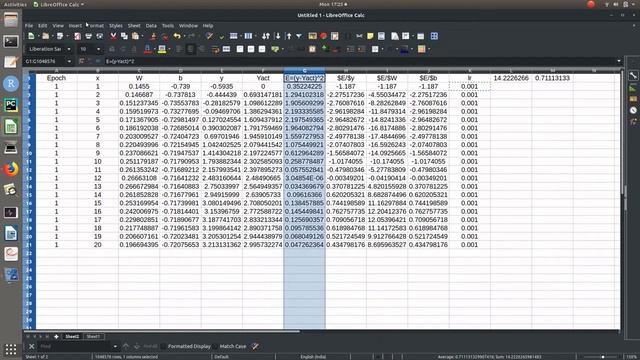Click background highlight color swatch

tap(162, 49)
